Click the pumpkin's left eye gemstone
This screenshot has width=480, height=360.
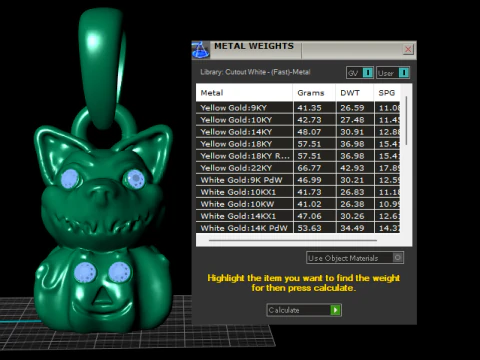[x=85, y=272]
